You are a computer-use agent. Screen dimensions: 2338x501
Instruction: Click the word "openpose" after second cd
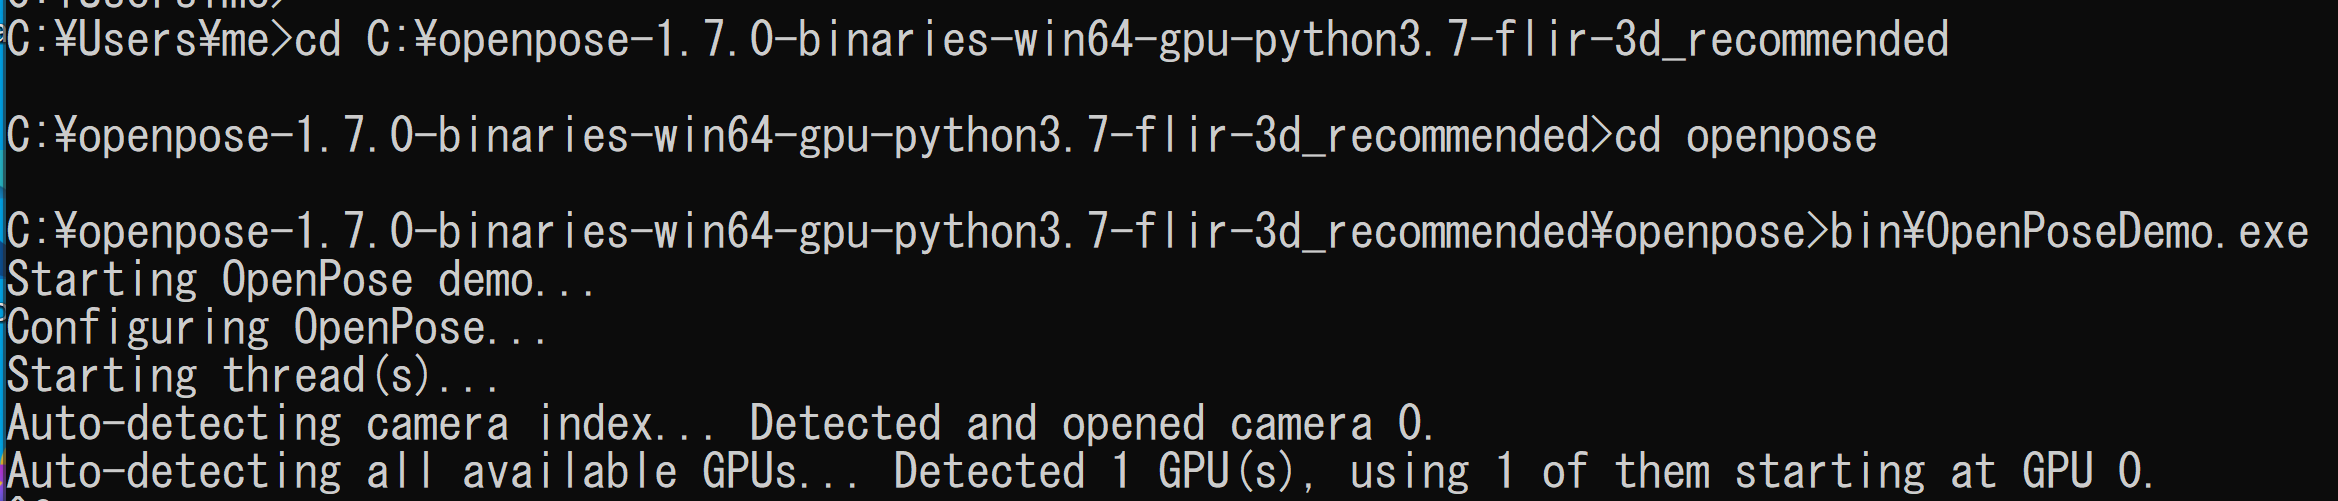1781,136
